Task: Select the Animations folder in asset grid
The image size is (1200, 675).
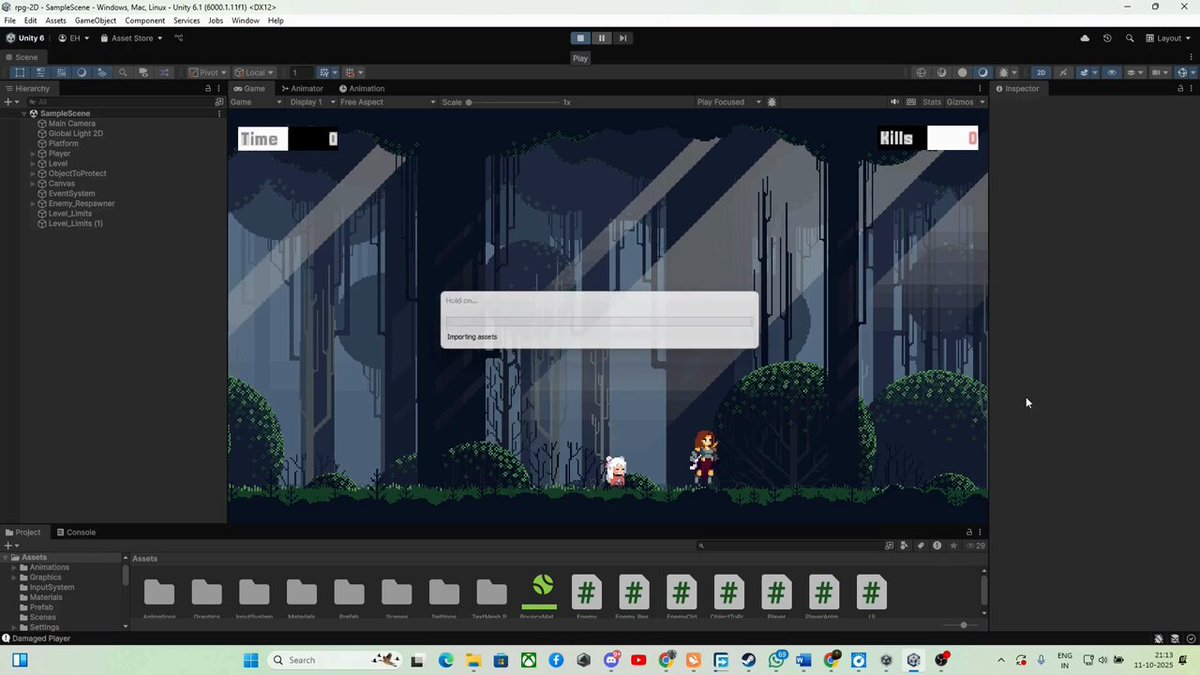Action: (x=159, y=596)
